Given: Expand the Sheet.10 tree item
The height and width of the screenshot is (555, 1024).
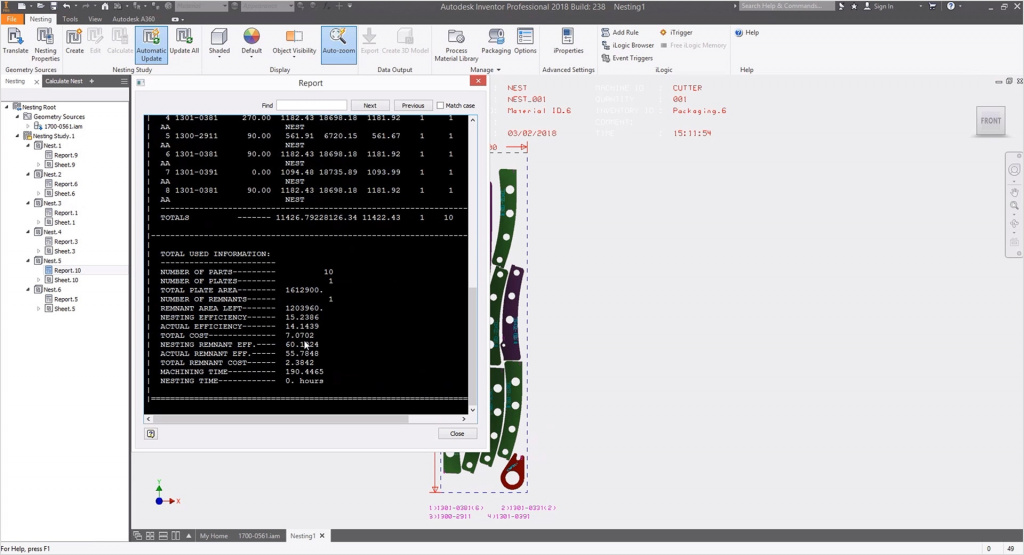Looking at the screenshot, I should (x=39, y=280).
